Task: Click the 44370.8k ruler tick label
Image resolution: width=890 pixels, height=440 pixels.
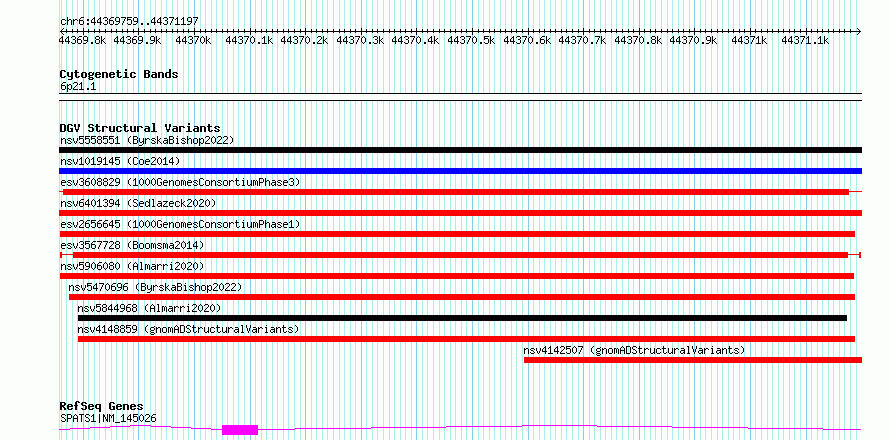Action: pos(638,41)
